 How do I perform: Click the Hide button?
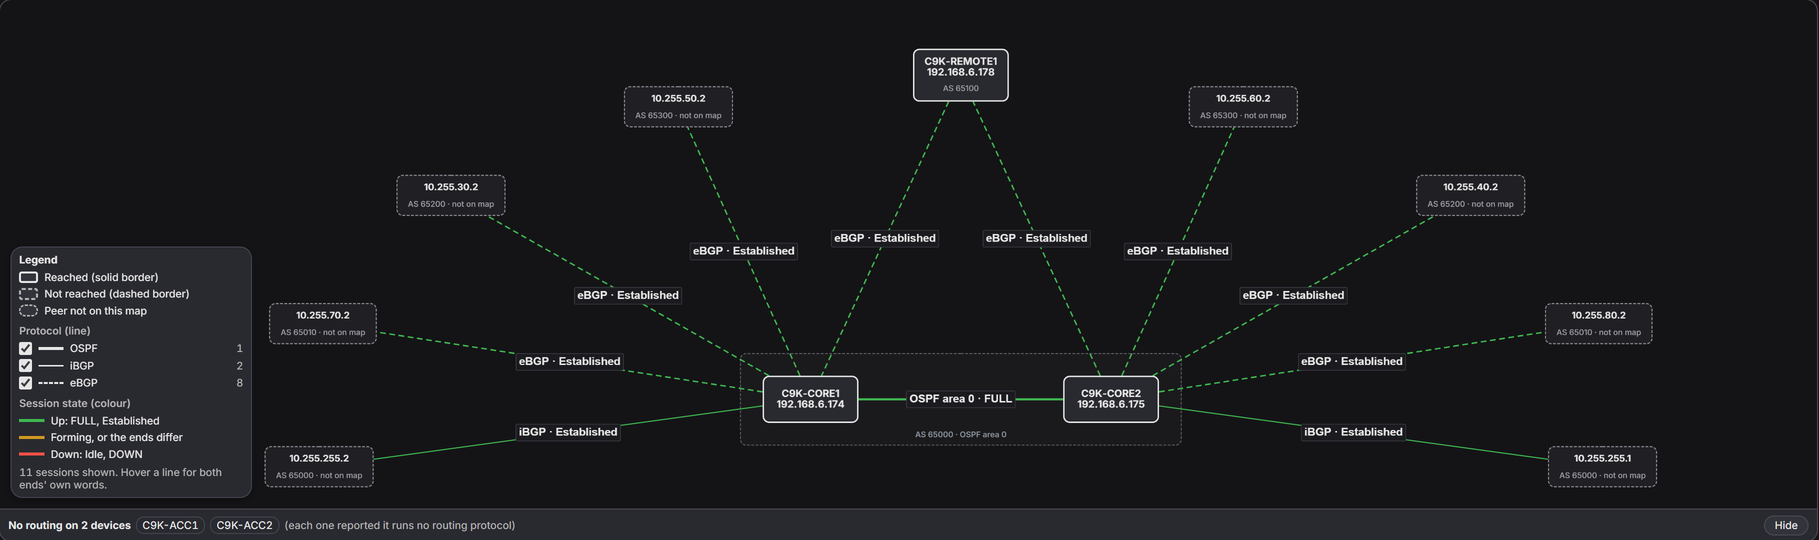point(1786,525)
